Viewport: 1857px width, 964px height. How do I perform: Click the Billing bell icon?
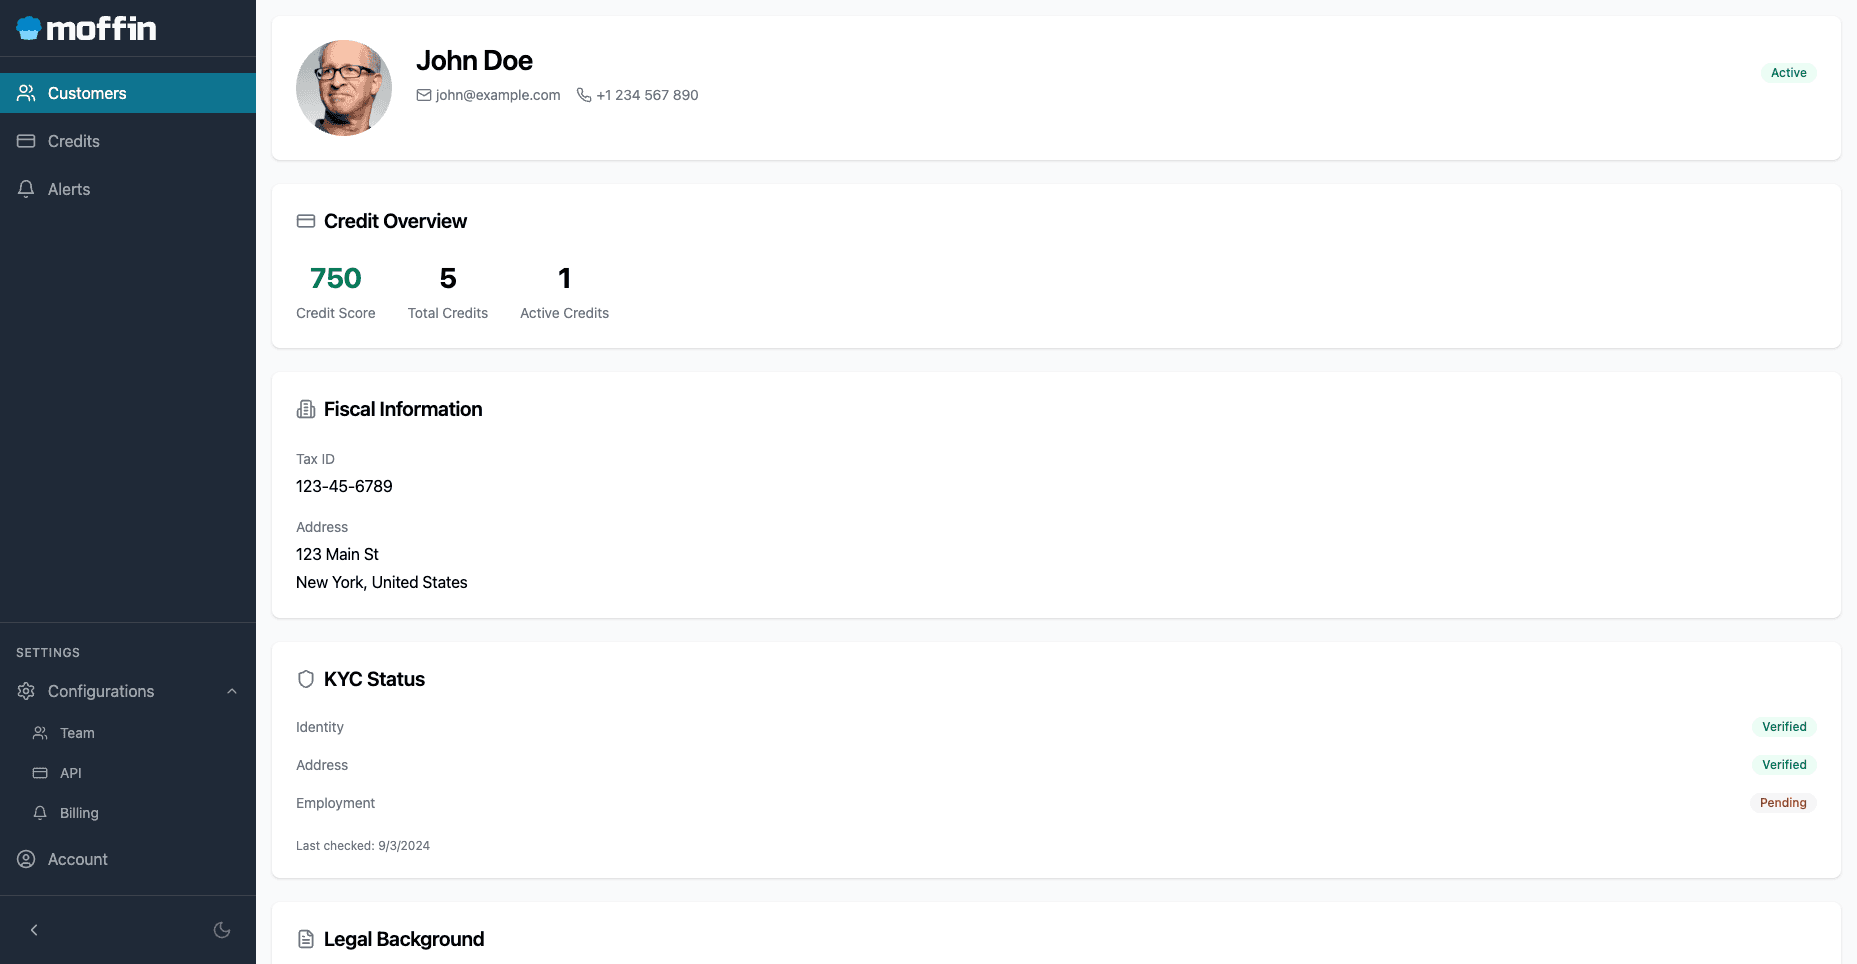tap(40, 813)
